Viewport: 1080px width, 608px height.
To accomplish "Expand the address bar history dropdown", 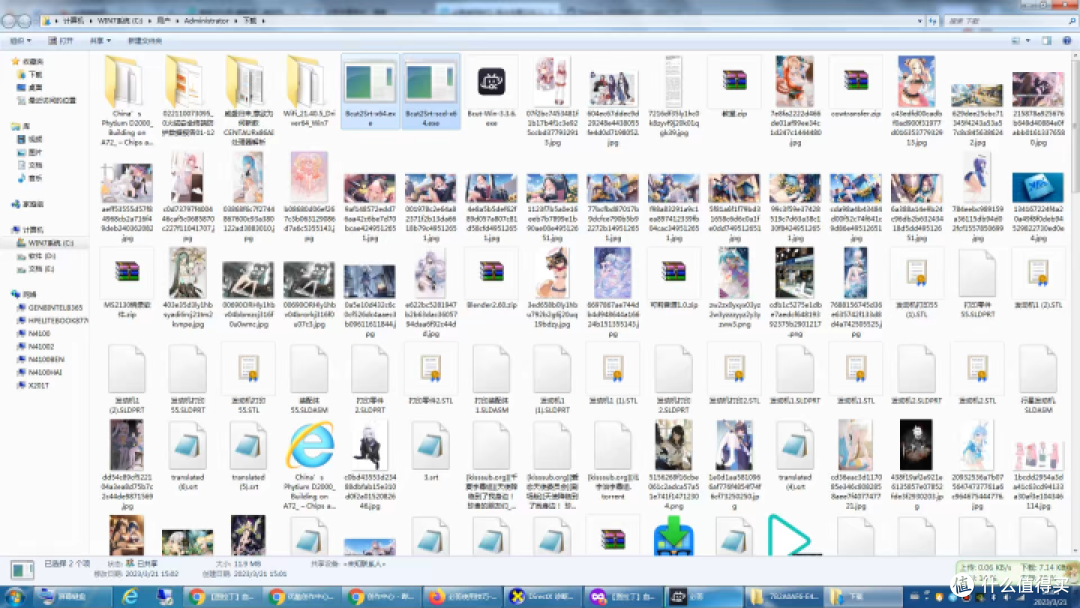I will [920, 21].
